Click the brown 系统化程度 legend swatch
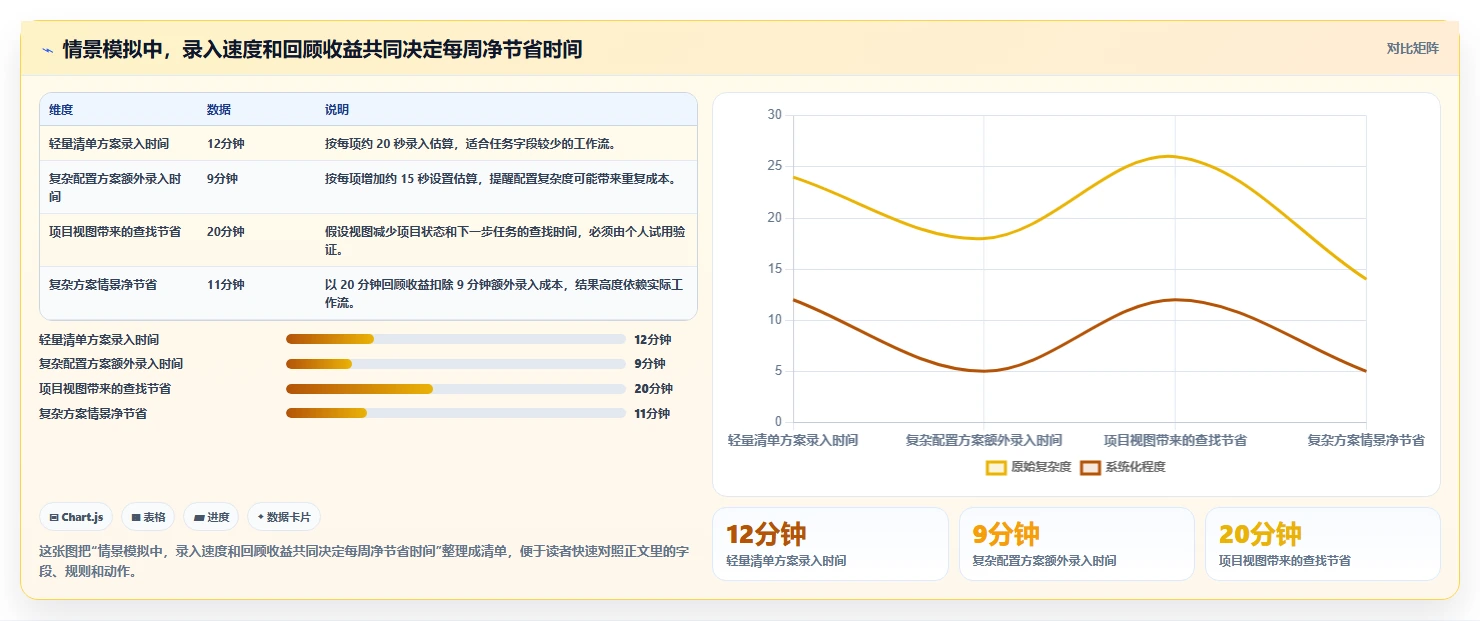The height and width of the screenshot is (621, 1480). pos(1091,467)
